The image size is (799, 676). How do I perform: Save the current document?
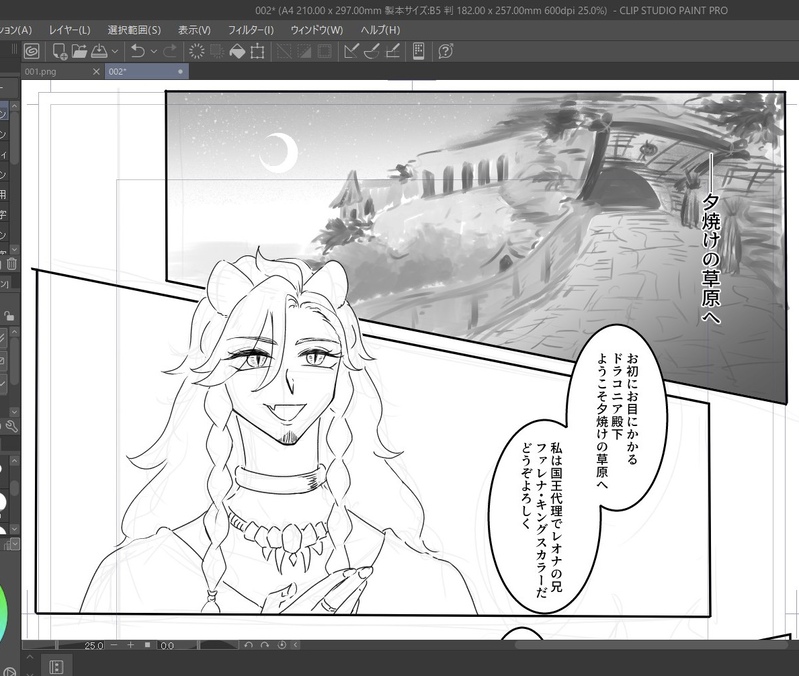[99, 51]
